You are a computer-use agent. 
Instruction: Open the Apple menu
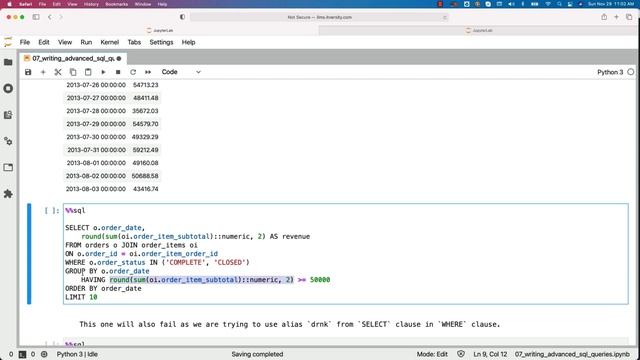9,4
